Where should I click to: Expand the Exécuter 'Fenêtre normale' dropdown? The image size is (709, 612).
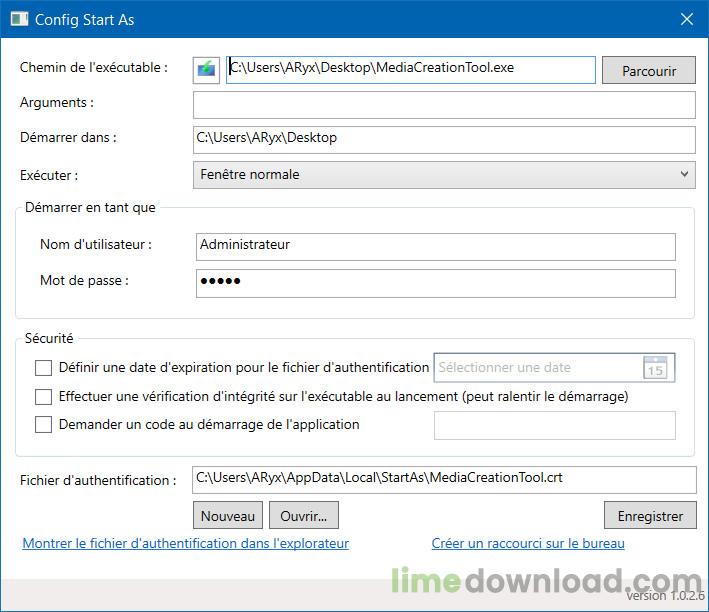[x=444, y=174]
